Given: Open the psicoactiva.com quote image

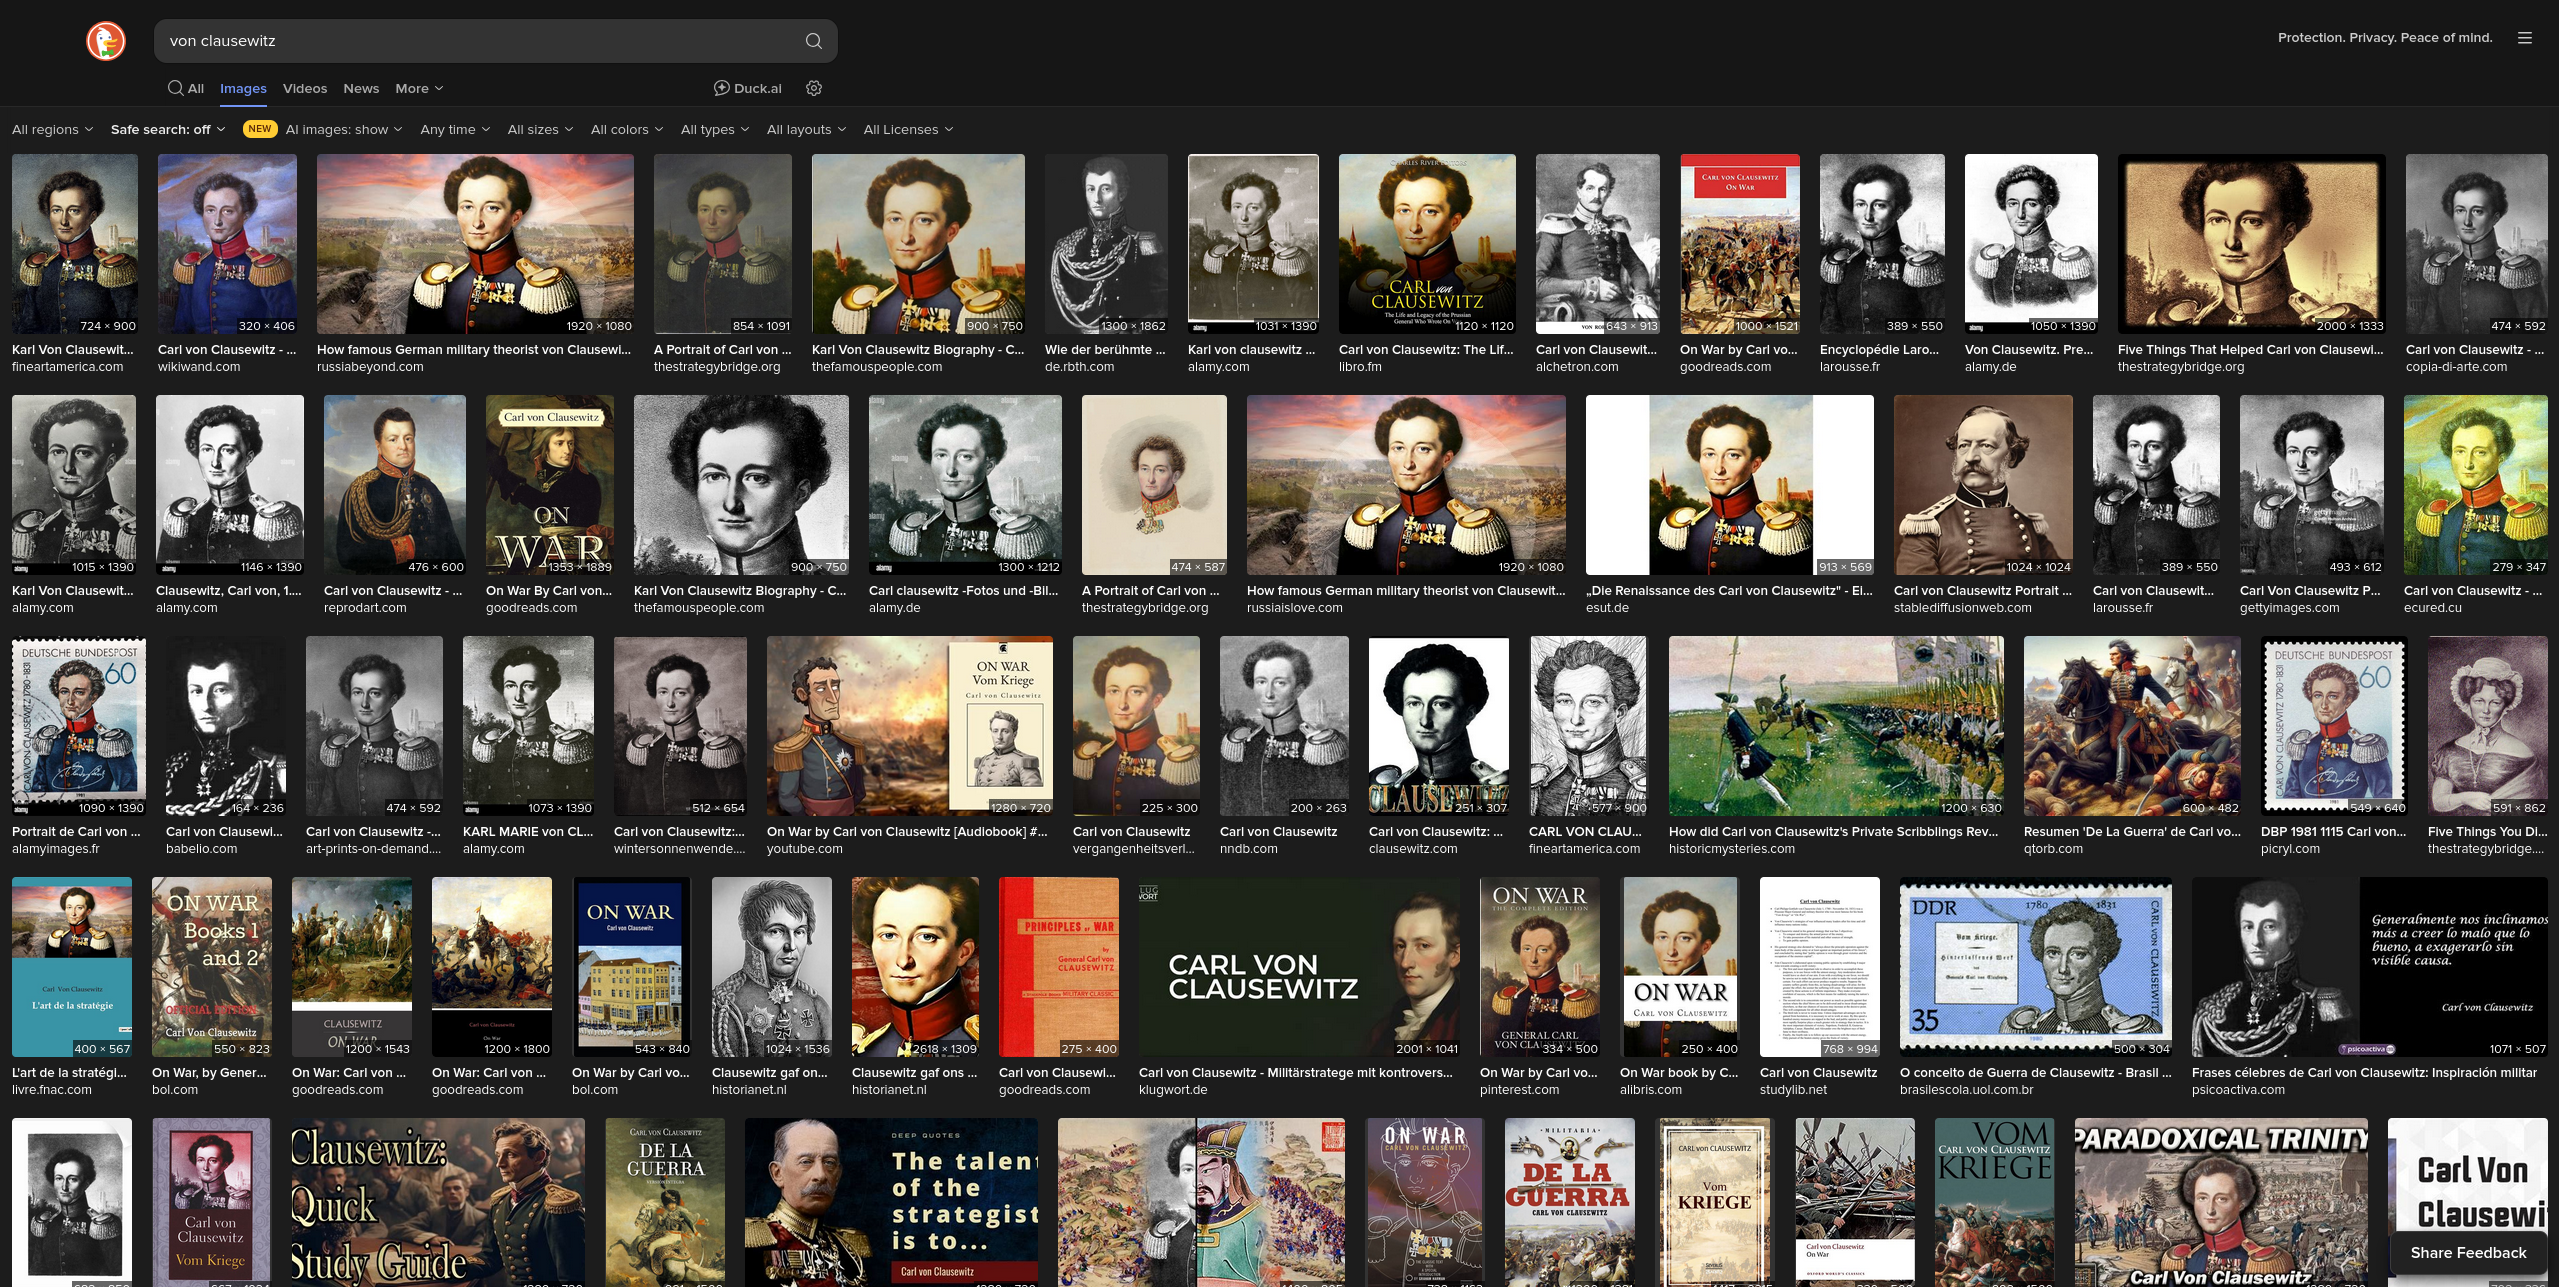Looking at the screenshot, I should point(2370,967).
